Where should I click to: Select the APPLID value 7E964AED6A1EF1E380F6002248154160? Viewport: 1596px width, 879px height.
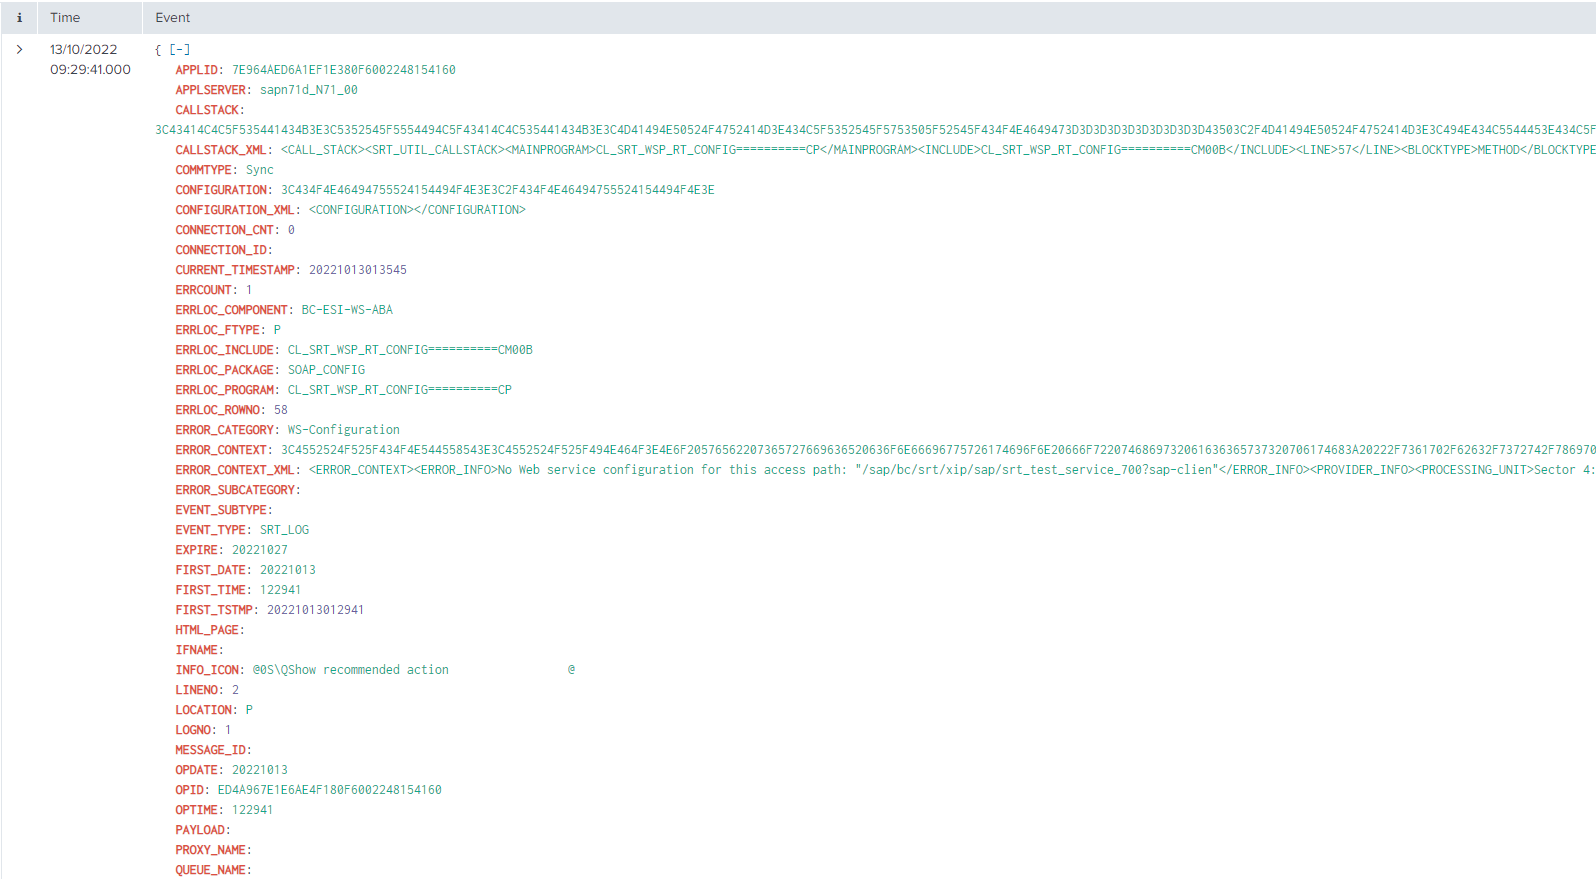coord(343,70)
